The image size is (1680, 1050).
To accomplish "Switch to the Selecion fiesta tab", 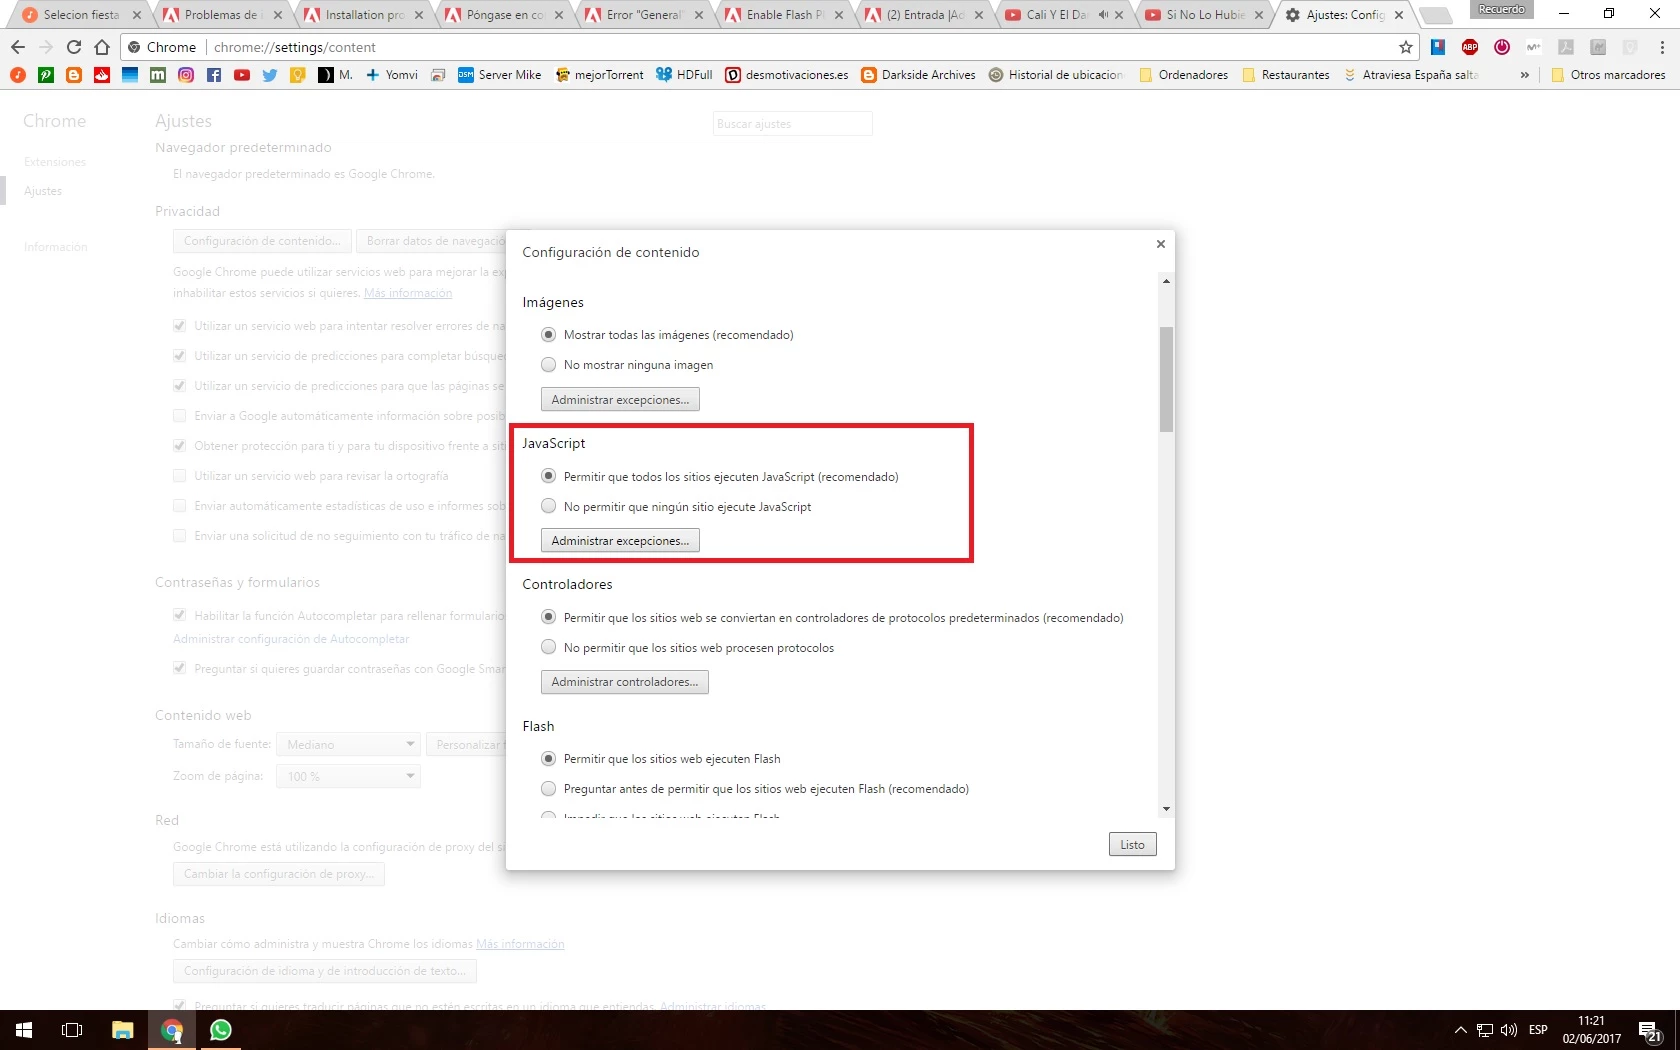I will (x=78, y=15).
